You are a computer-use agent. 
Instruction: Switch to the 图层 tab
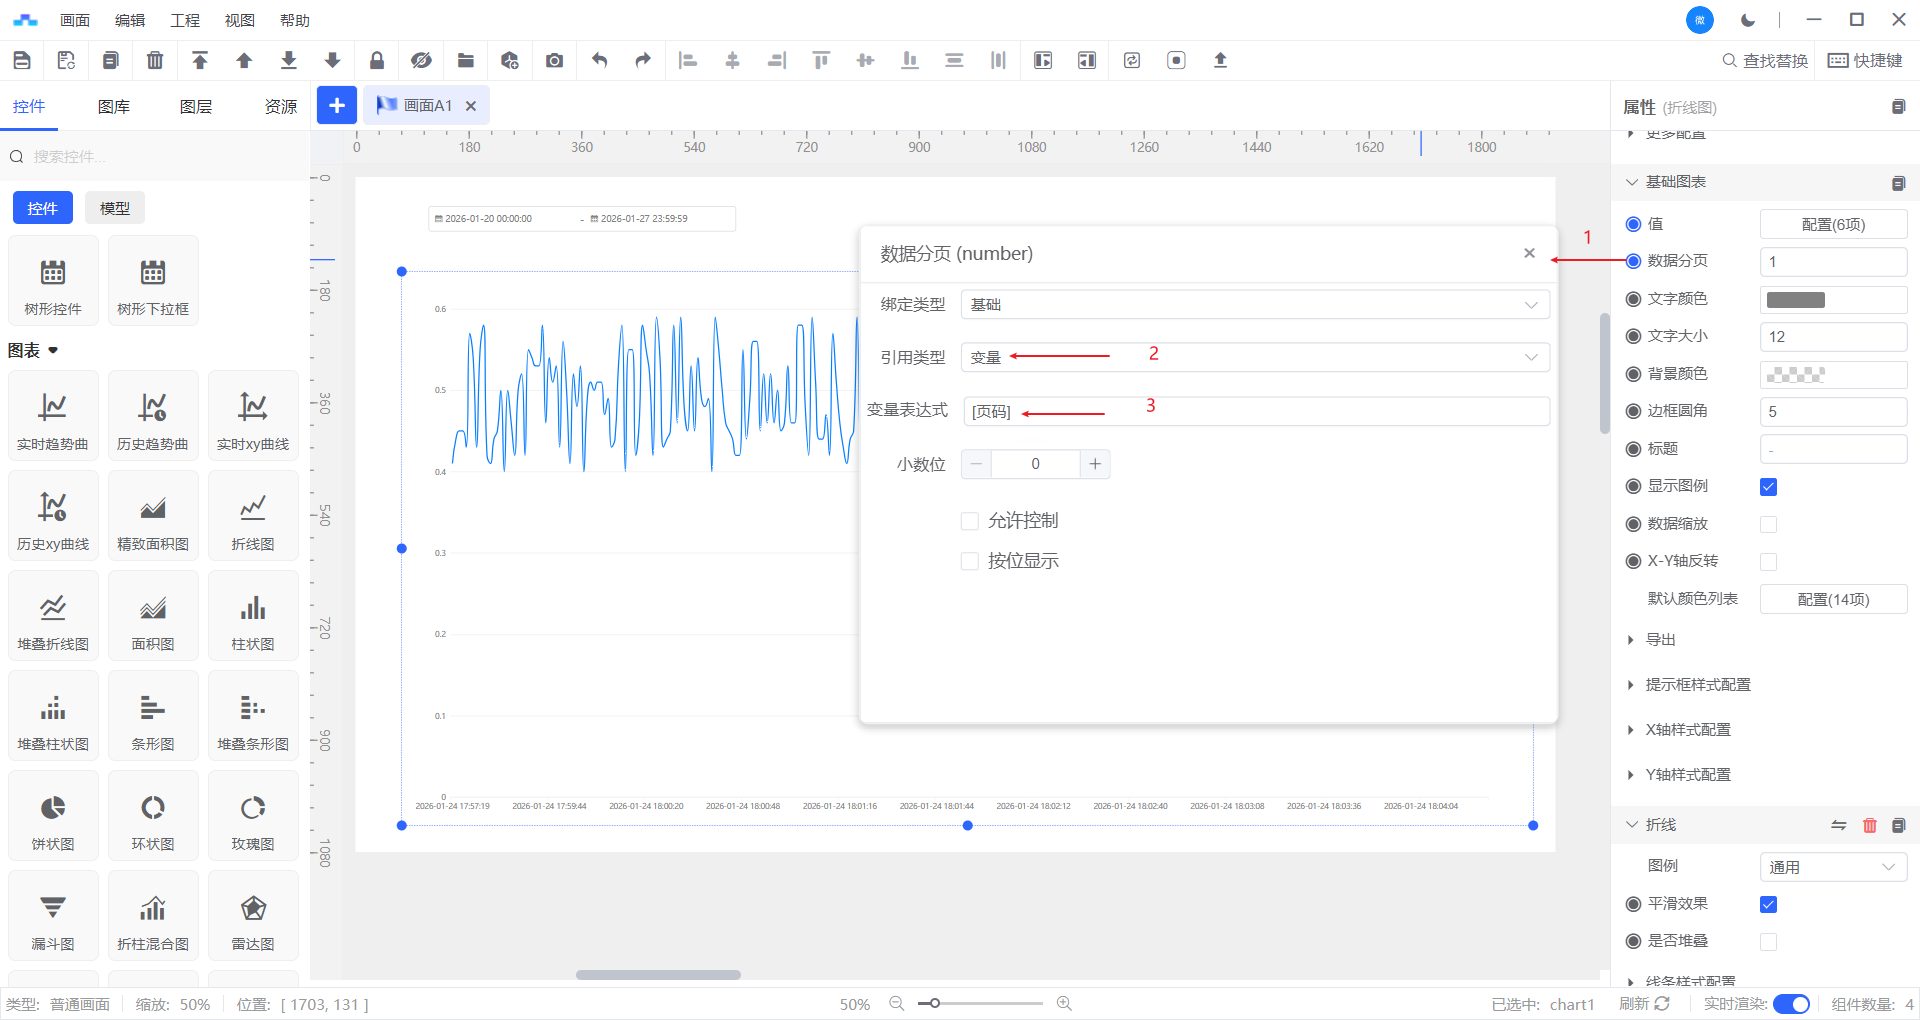[196, 107]
